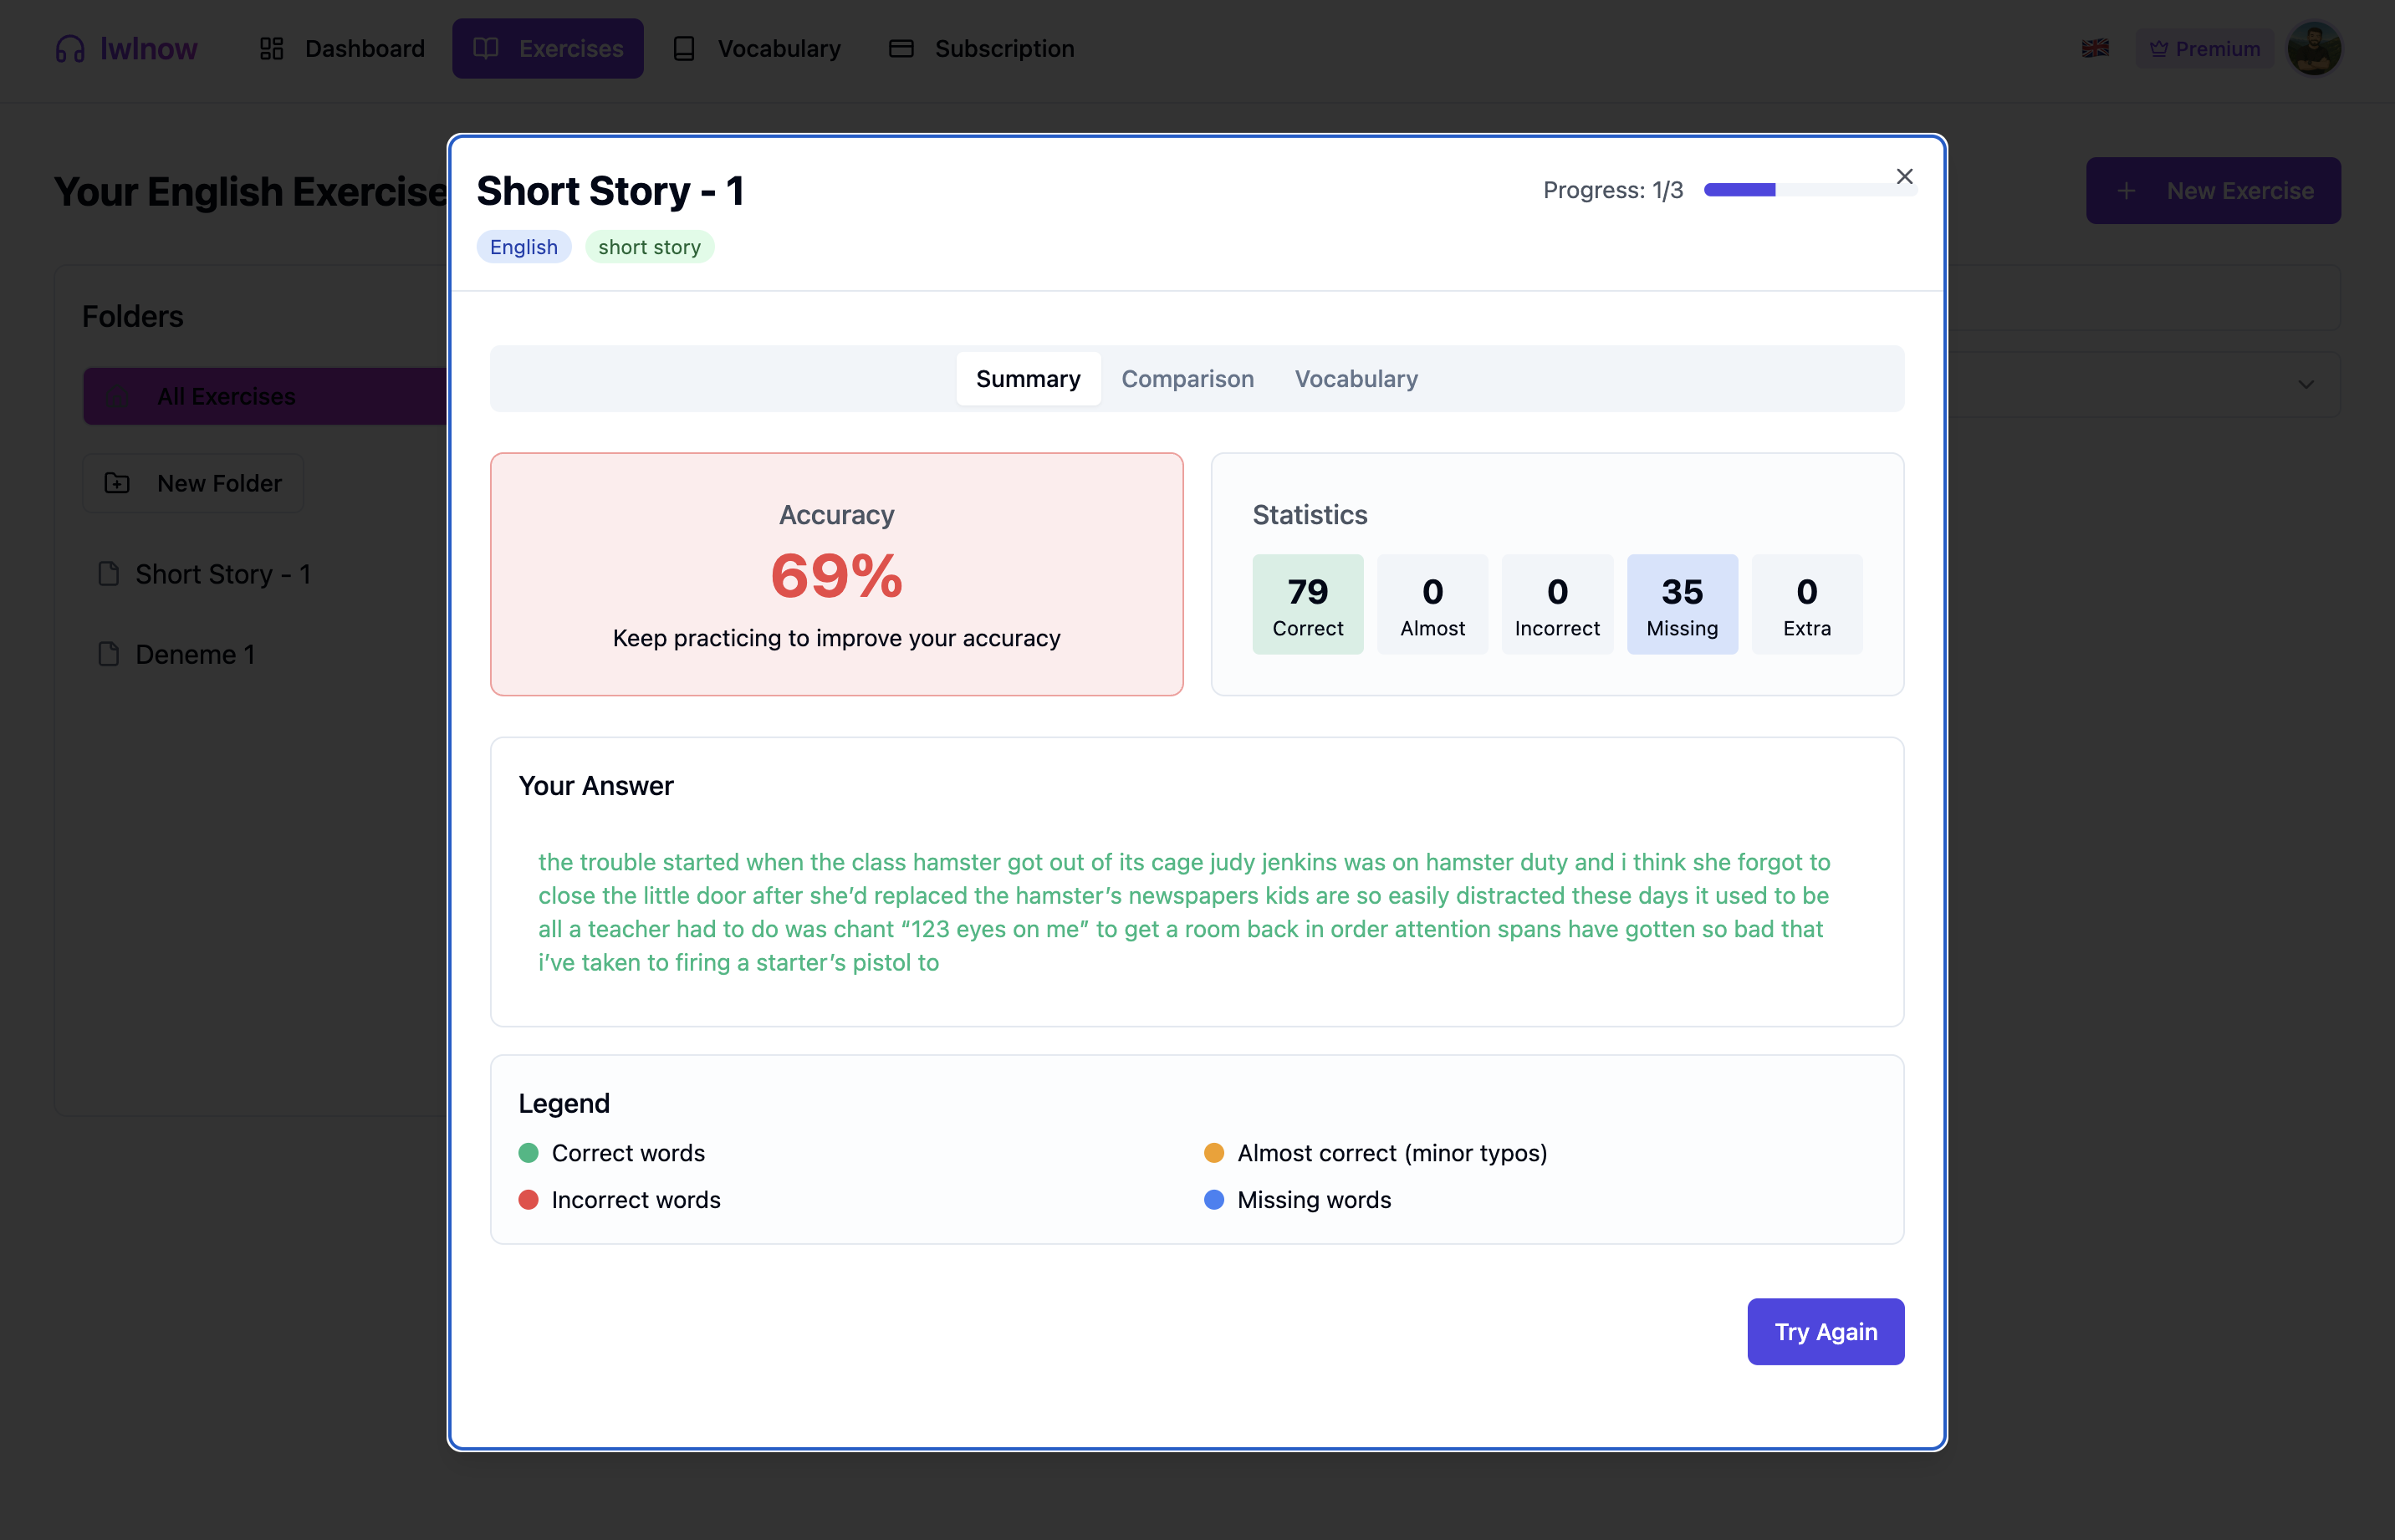The image size is (2395, 1540).
Task: Open the Dashboard grid icon
Action: (x=272, y=49)
